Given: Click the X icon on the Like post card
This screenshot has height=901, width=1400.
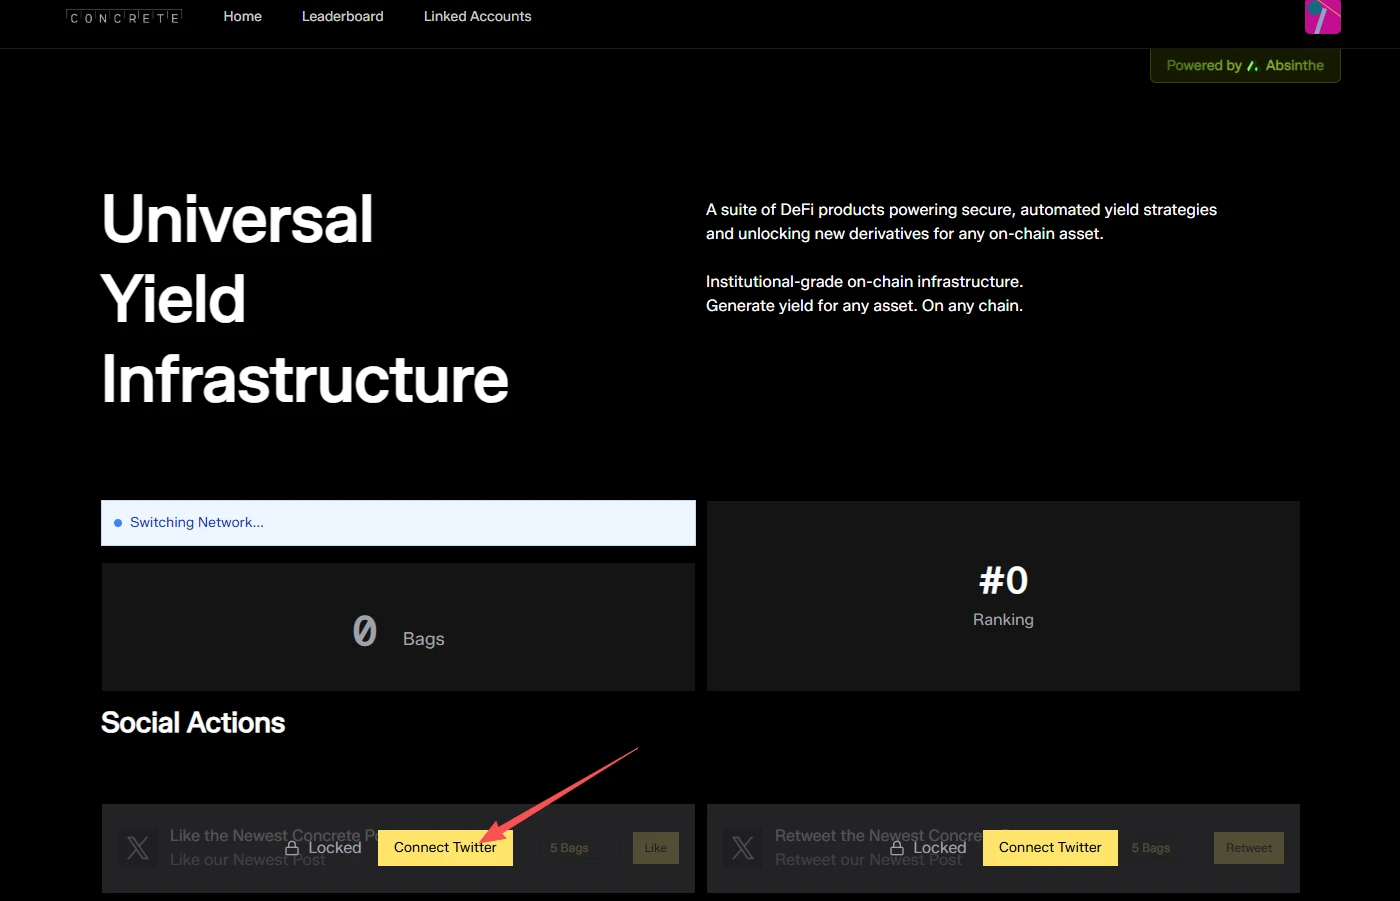Looking at the screenshot, I should 138,848.
